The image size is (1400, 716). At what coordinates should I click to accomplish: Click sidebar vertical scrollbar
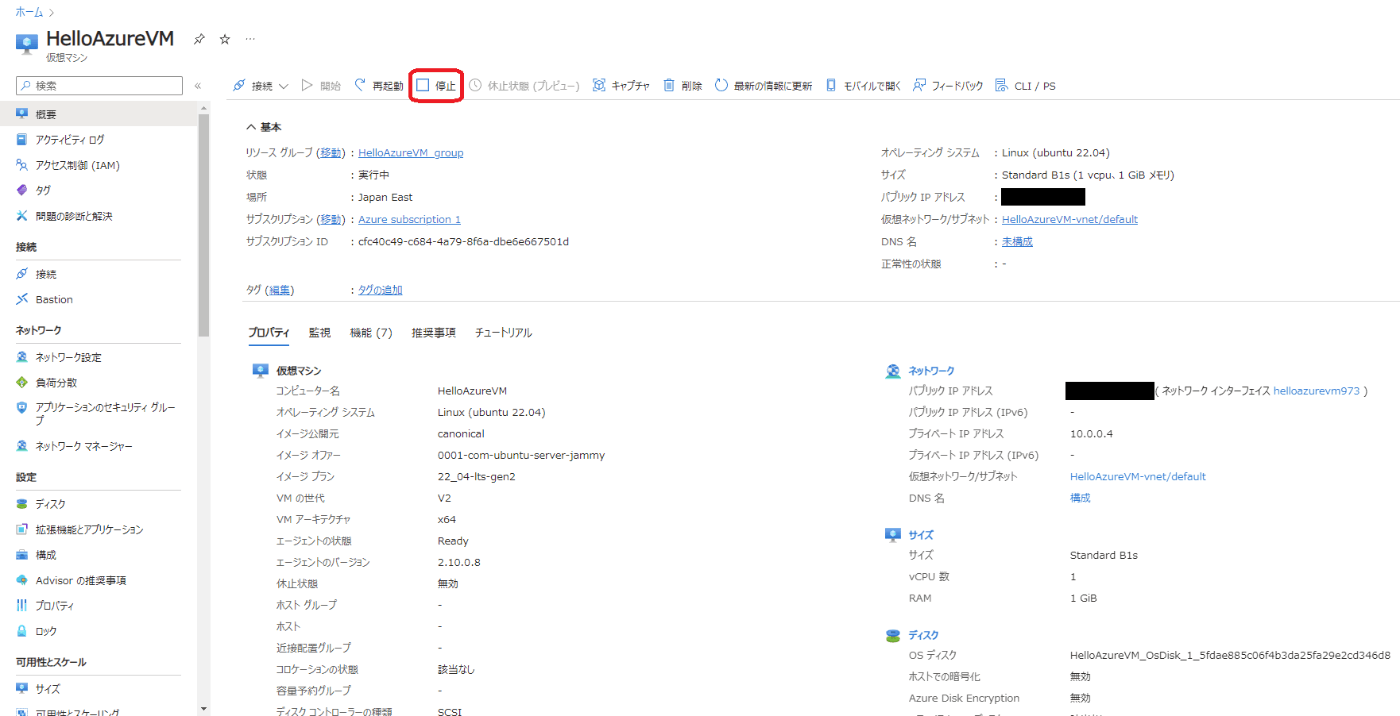204,225
